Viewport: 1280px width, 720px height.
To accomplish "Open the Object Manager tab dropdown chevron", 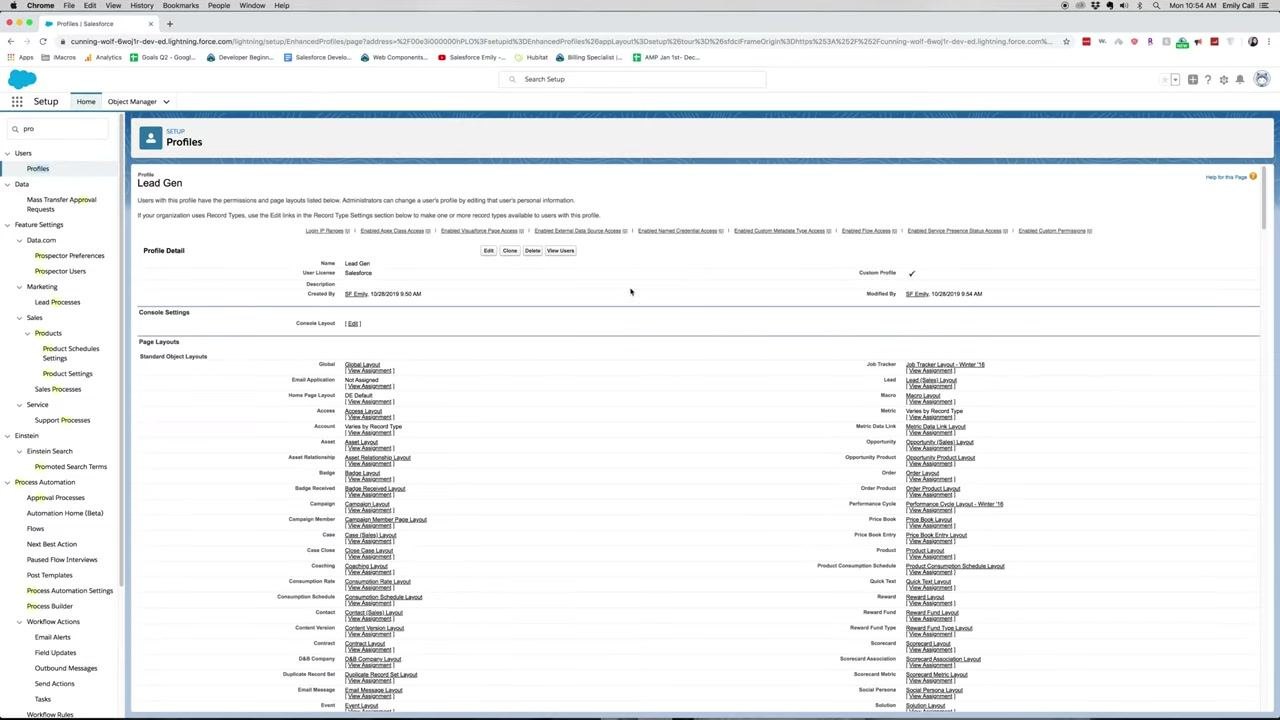I will [166, 102].
